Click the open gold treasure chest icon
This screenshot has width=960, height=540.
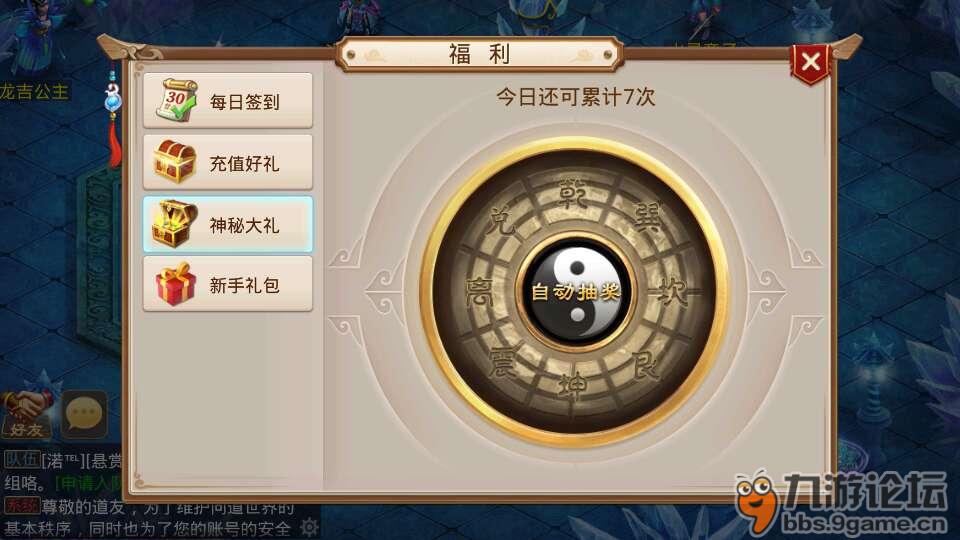tap(176, 224)
